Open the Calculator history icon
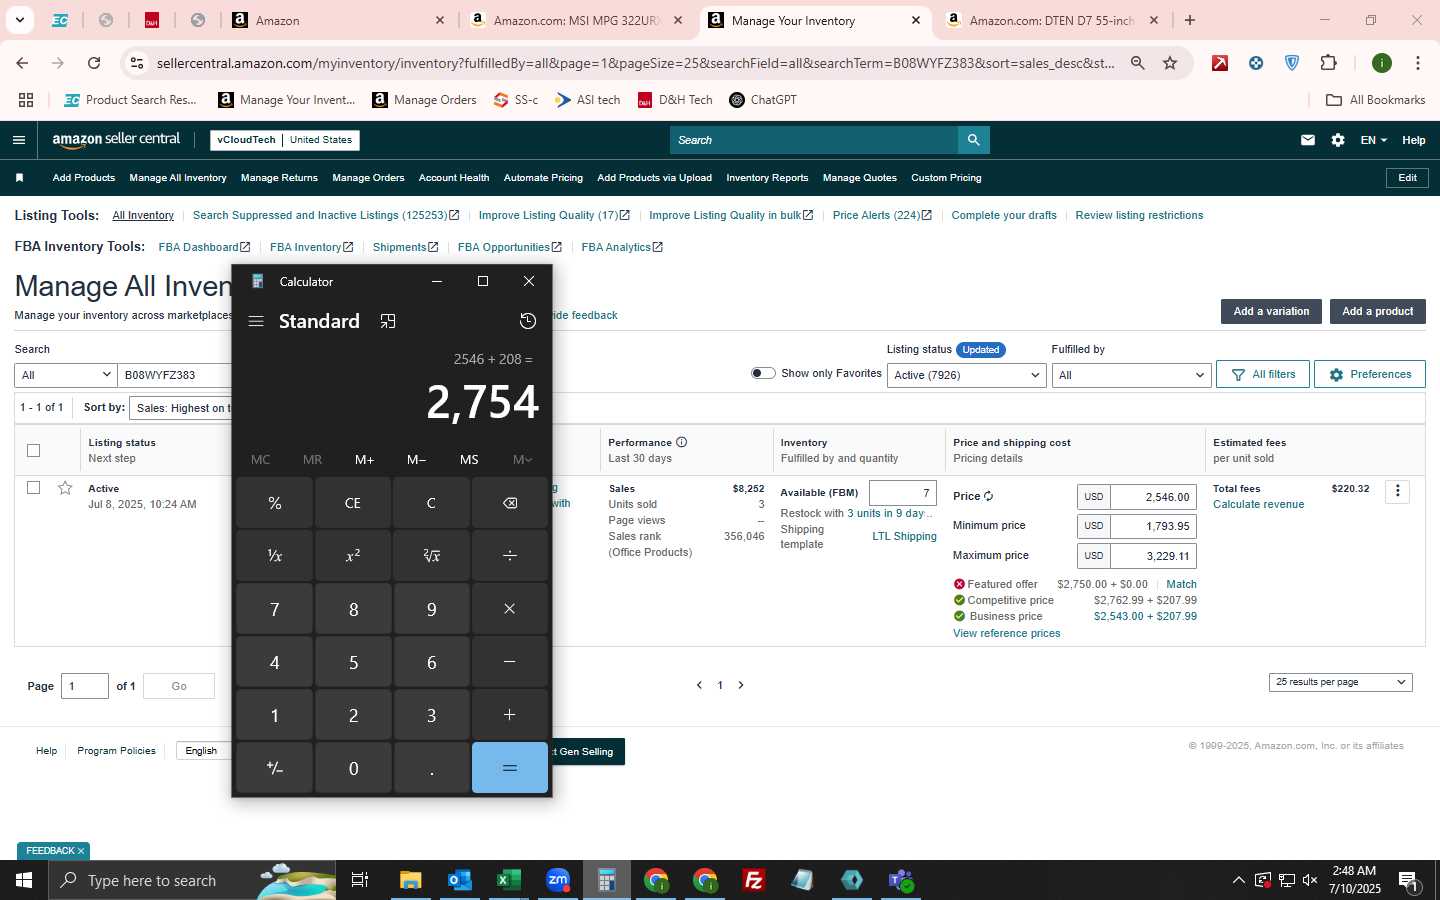Viewport: 1440px width, 900px height. coord(528,321)
